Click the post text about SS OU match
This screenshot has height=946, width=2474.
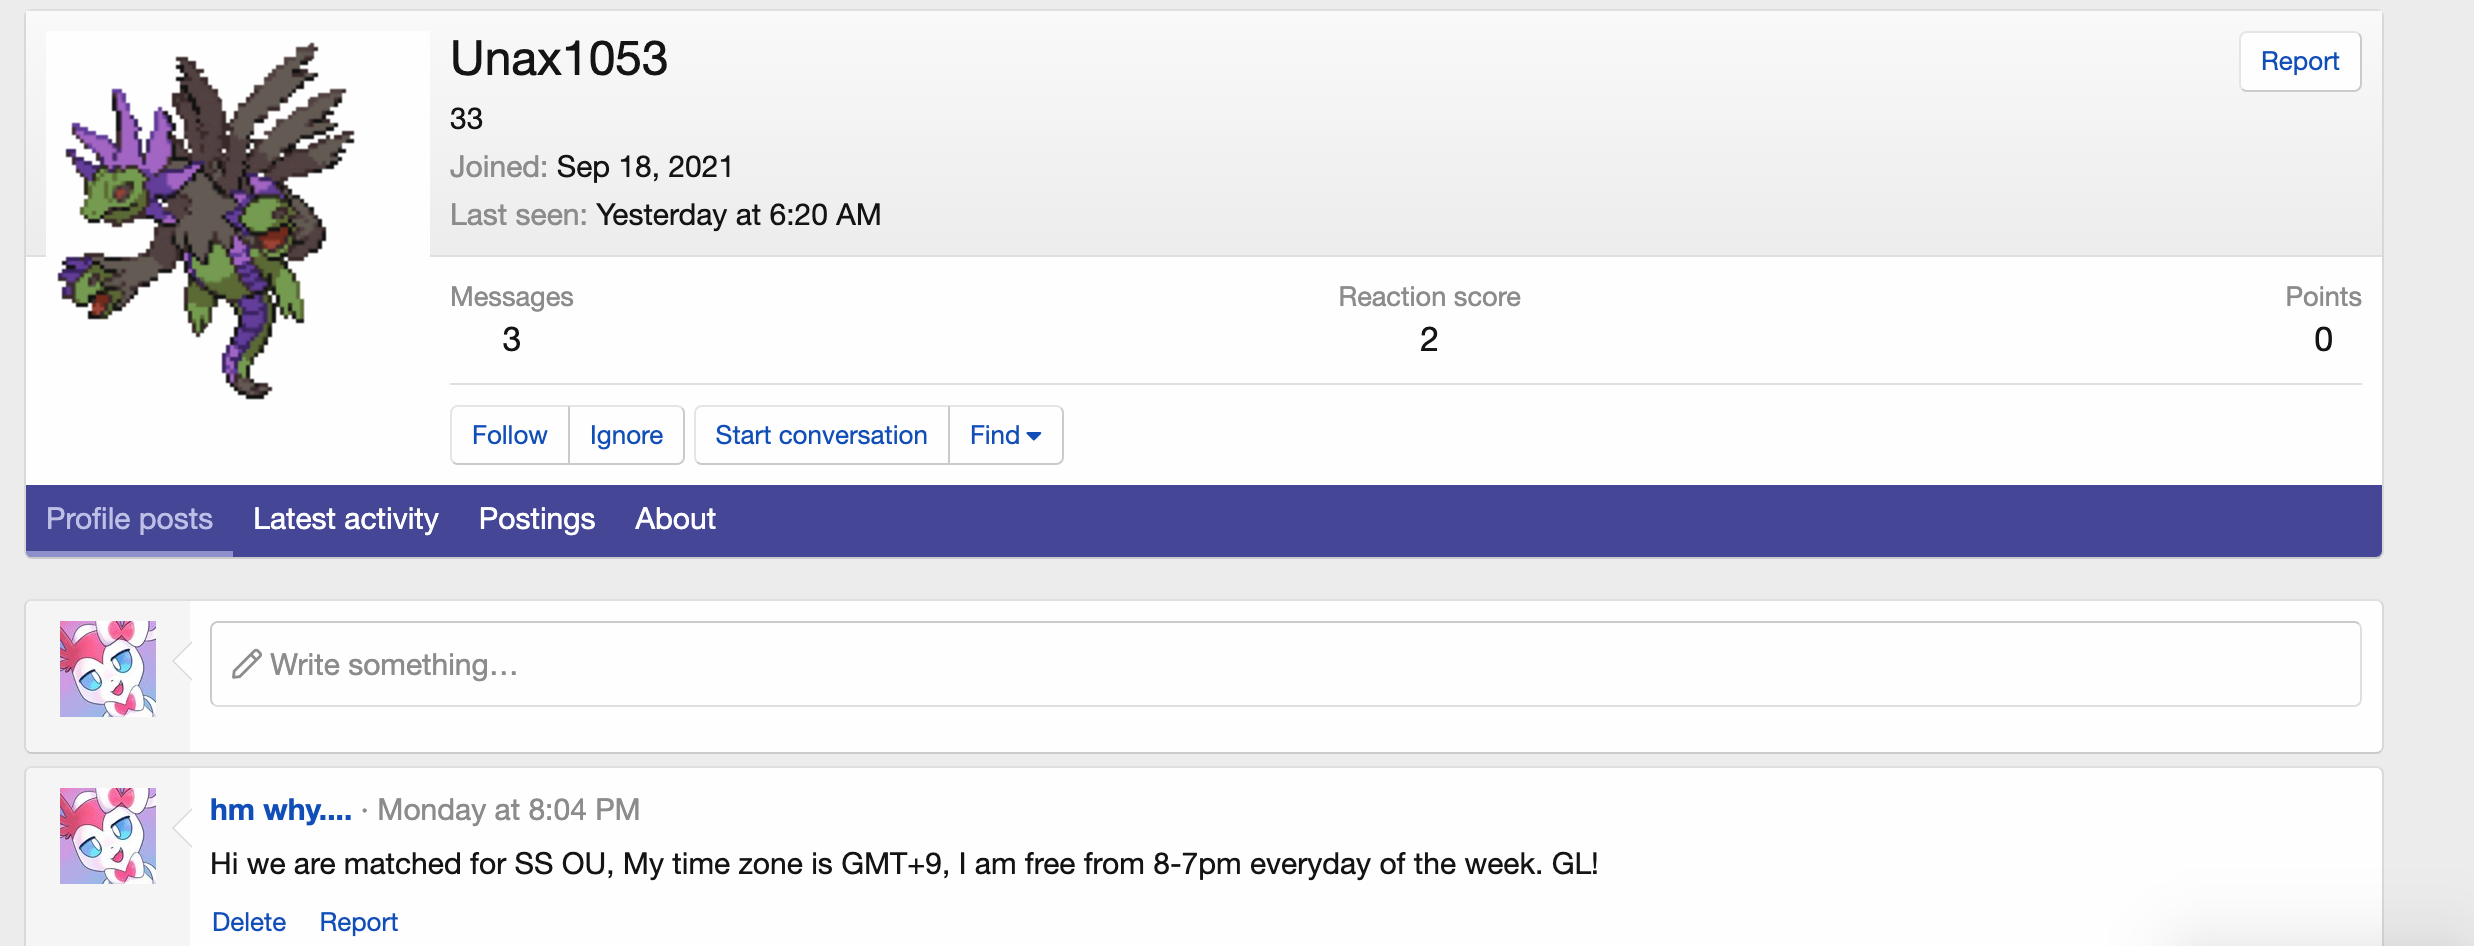[904, 864]
